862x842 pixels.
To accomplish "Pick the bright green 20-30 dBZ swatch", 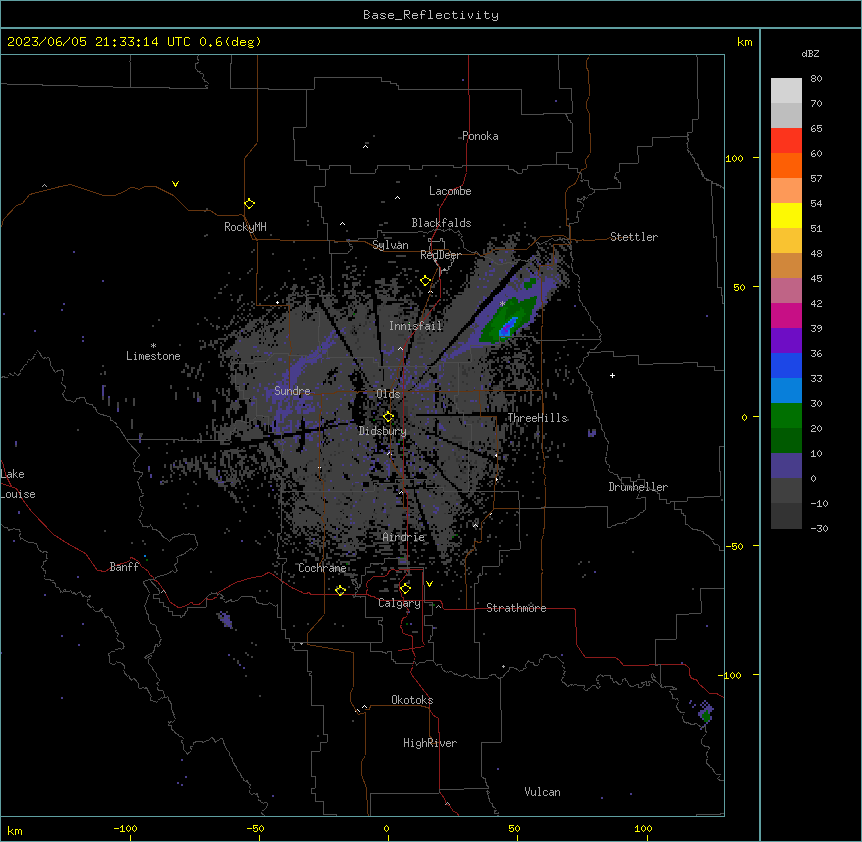I will (786, 416).
